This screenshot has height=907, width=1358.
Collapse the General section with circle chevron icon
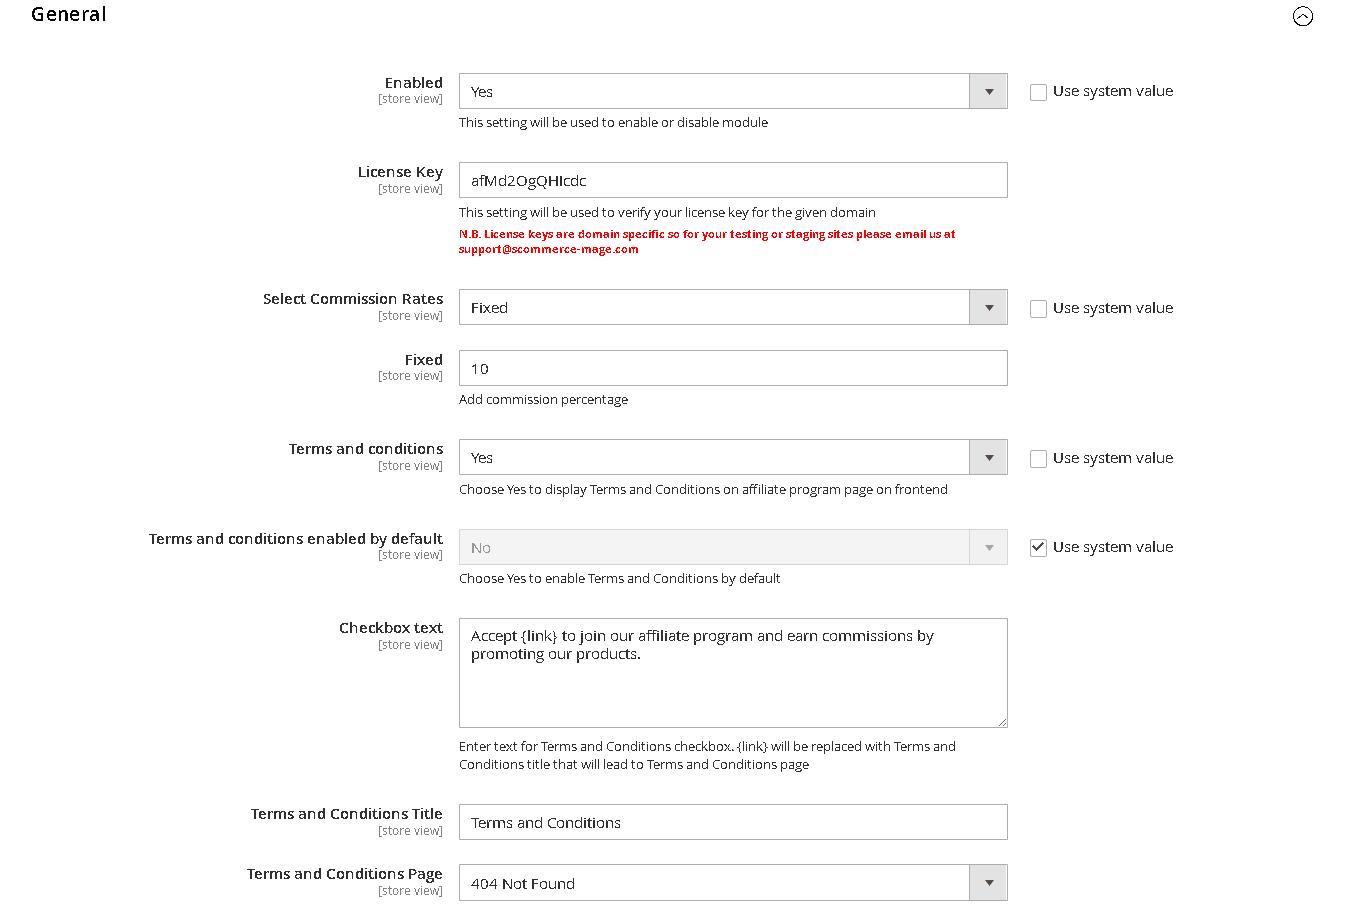pyautogui.click(x=1302, y=16)
